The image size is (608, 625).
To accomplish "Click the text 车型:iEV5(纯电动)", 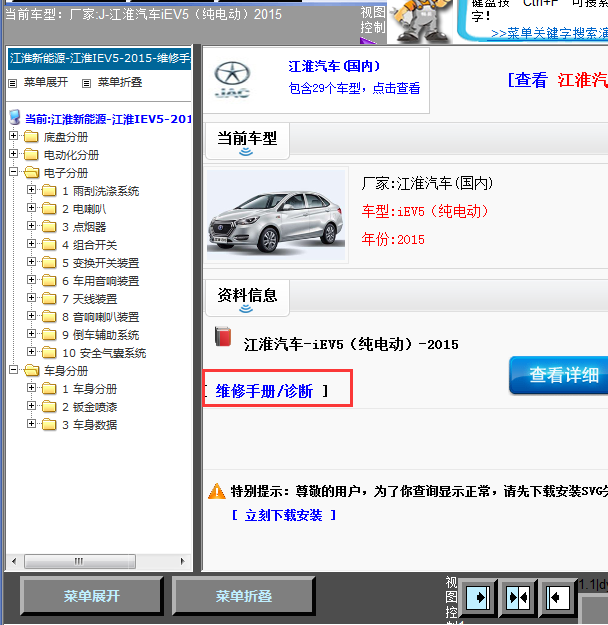I will point(425,211).
